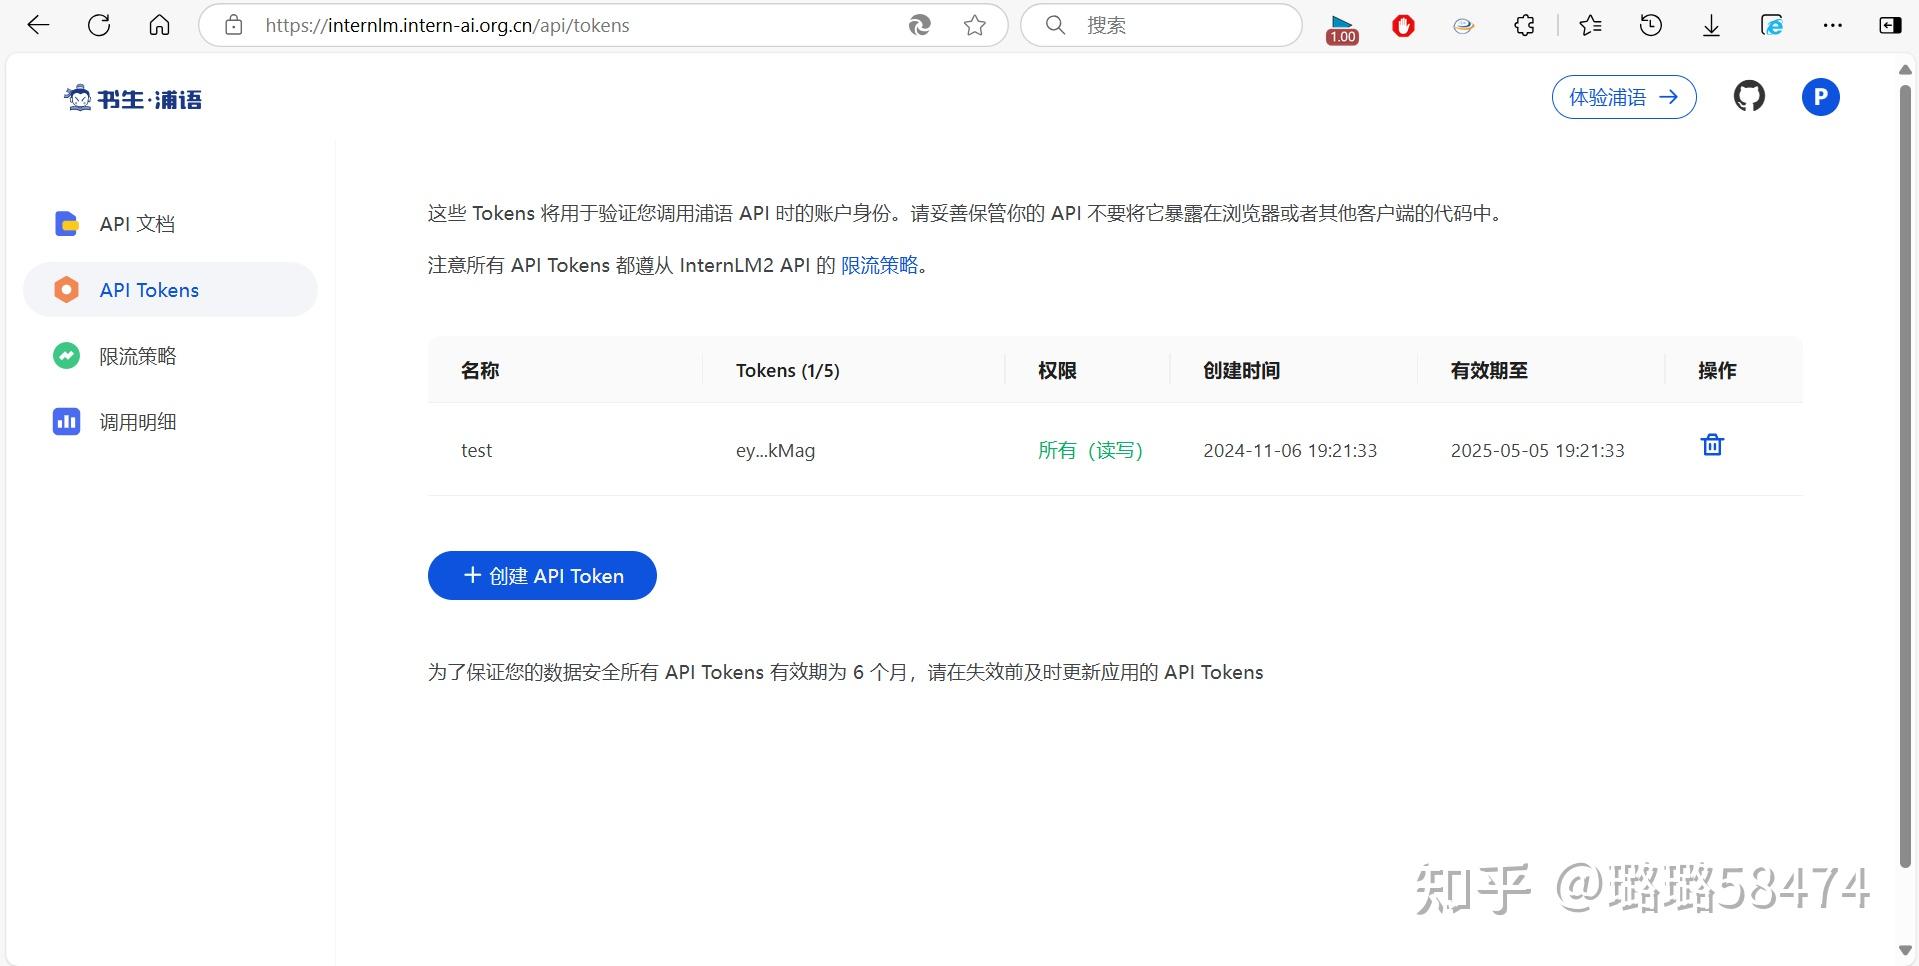Open the red shield extension

point(1403,25)
